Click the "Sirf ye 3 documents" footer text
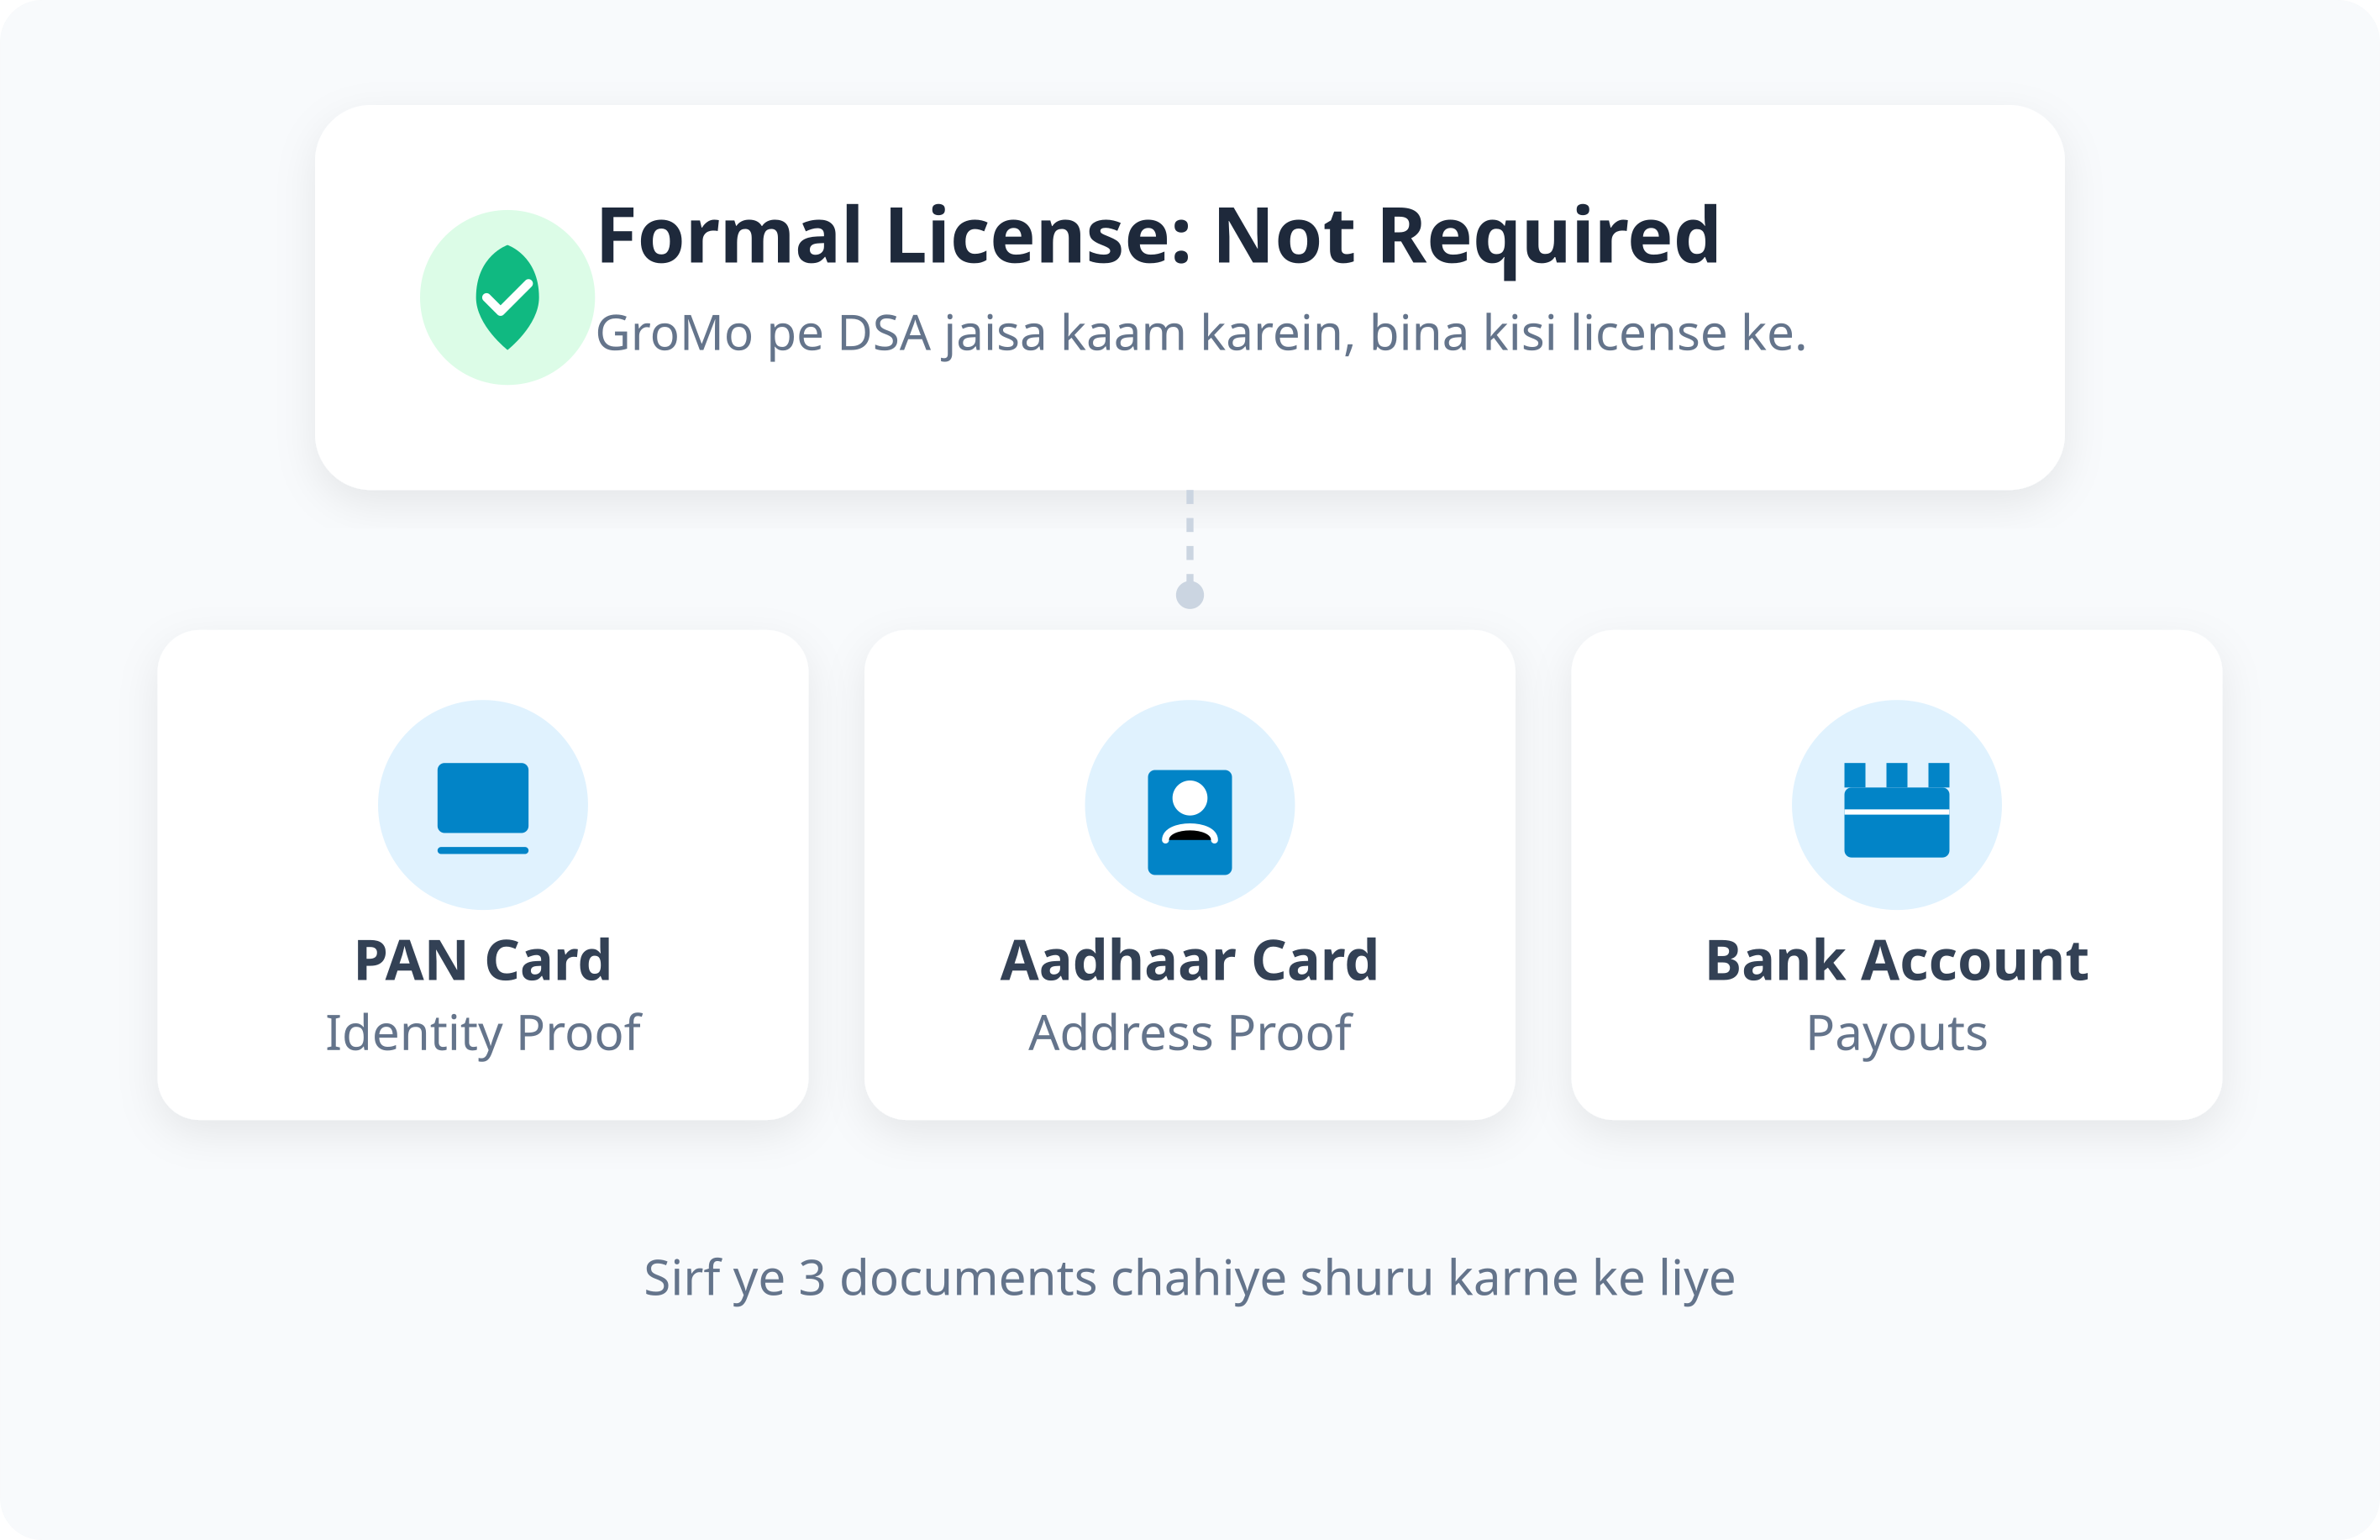This screenshot has height=1540, width=2380. click(1189, 1278)
